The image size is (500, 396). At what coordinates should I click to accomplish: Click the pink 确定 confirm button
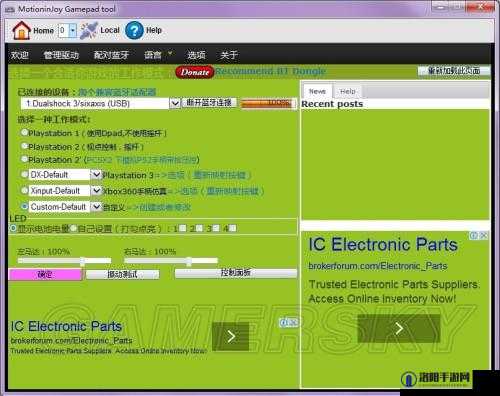(45, 274)
